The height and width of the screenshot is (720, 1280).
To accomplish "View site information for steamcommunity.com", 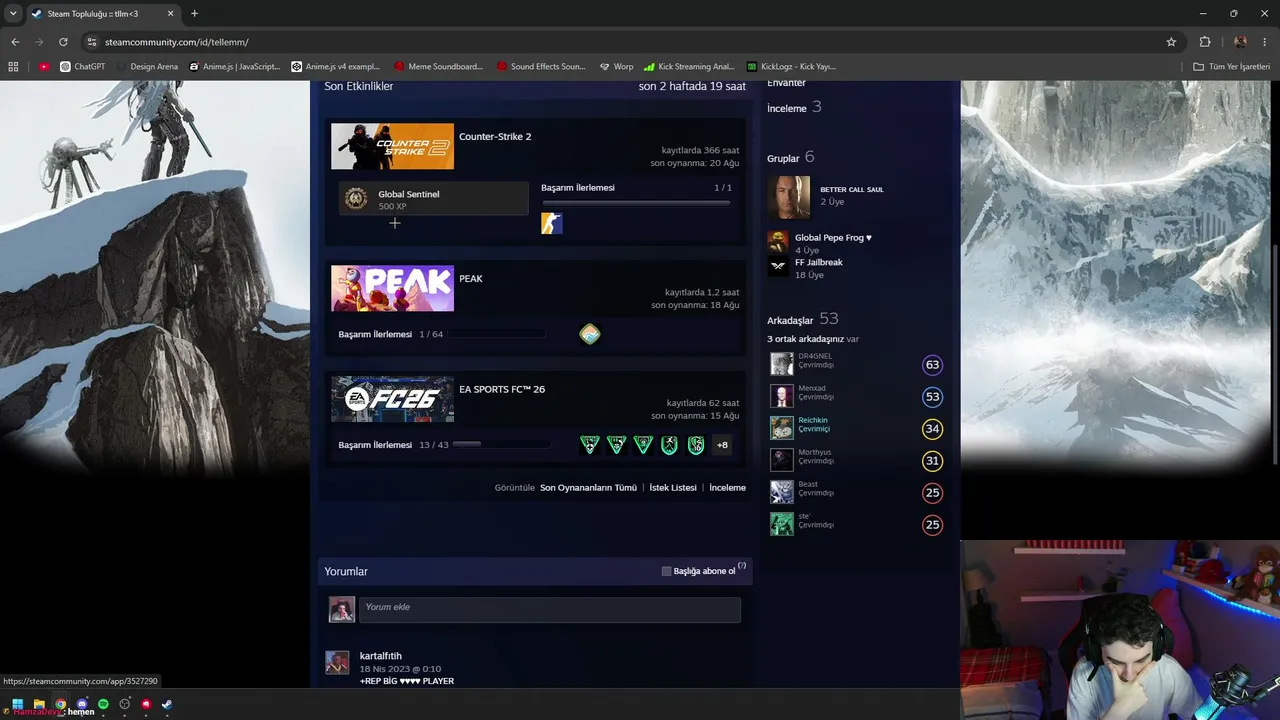I will point(92,42).
